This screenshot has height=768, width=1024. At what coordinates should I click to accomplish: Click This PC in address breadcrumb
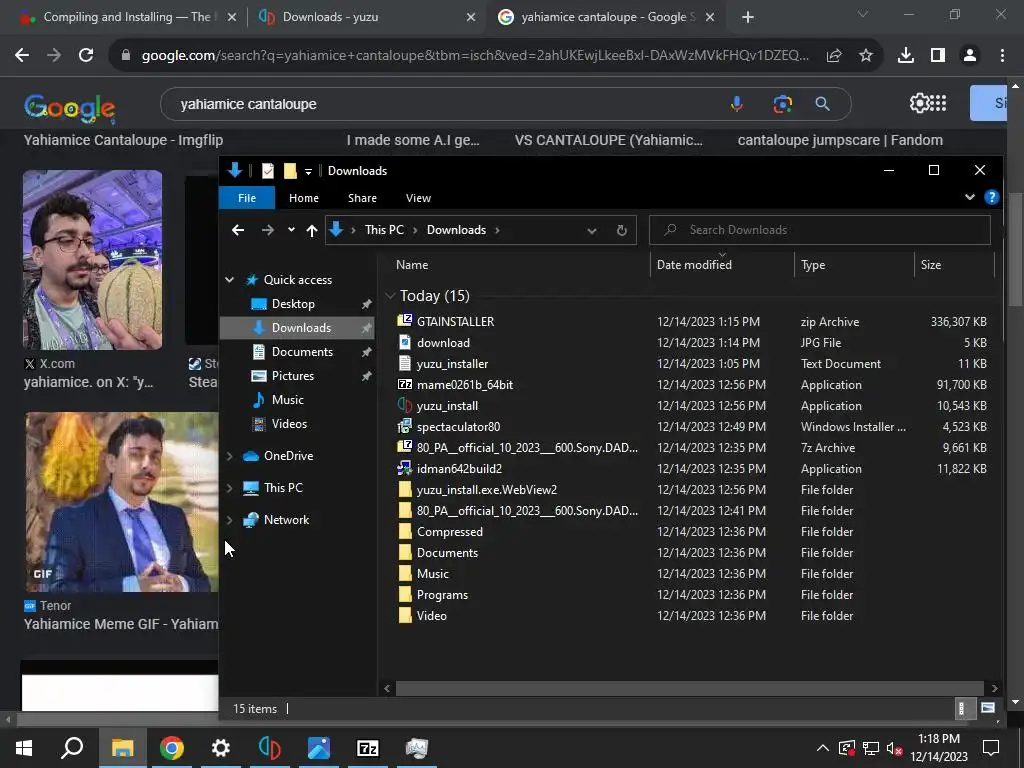[x=384, y=230]
